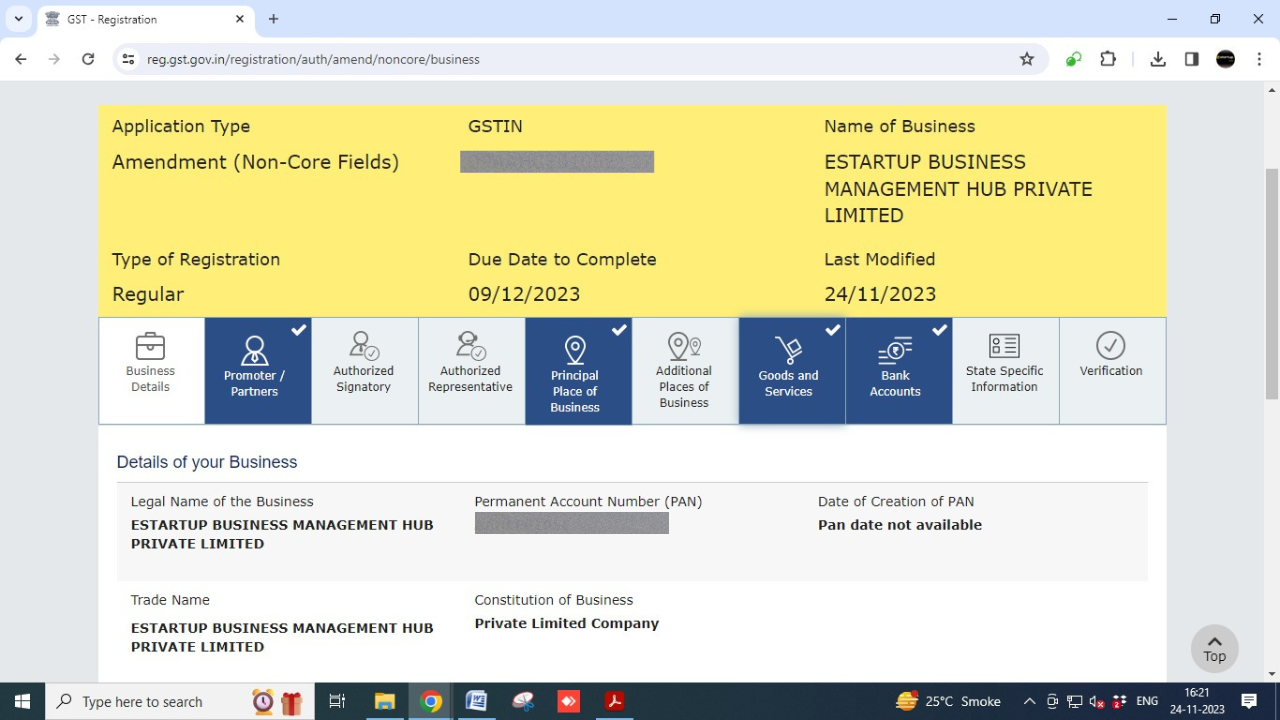
Task: Go to Authorized Signatory tab
Action: coord(365,371)
